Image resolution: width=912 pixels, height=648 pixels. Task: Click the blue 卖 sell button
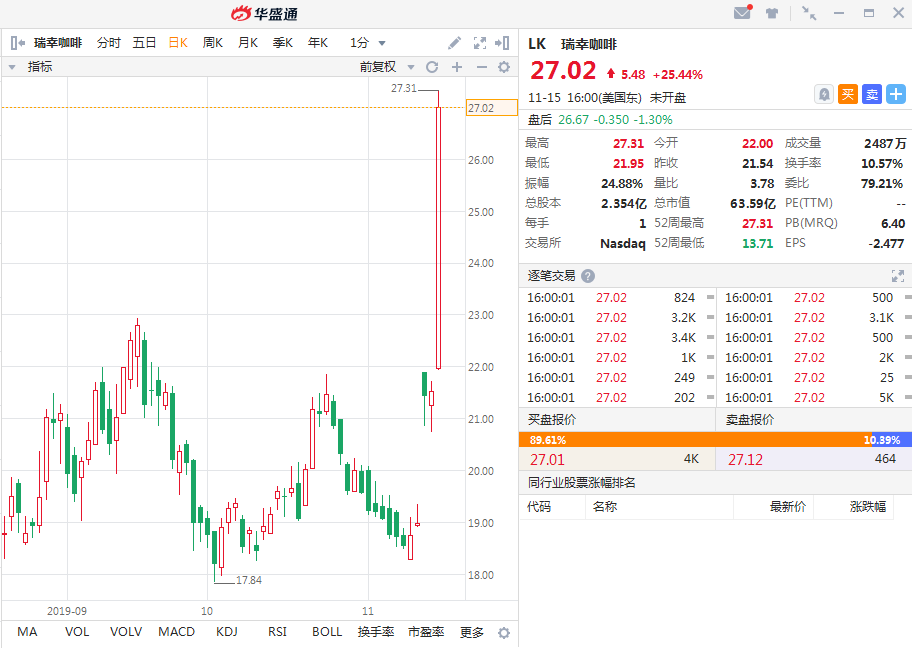click(872, 94)
